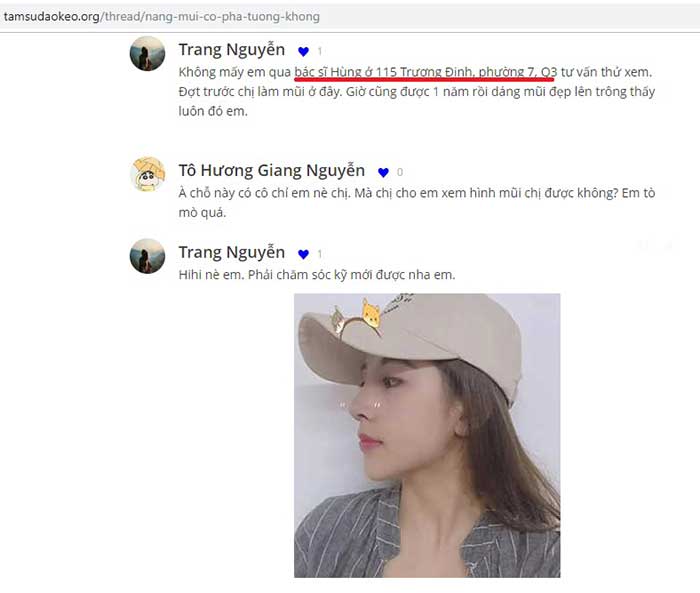Viewport: 700px width, 593px height.
Task: Click the text 'À chỗ này có cô chỉ em nè chị'
Action: (264, 193)
